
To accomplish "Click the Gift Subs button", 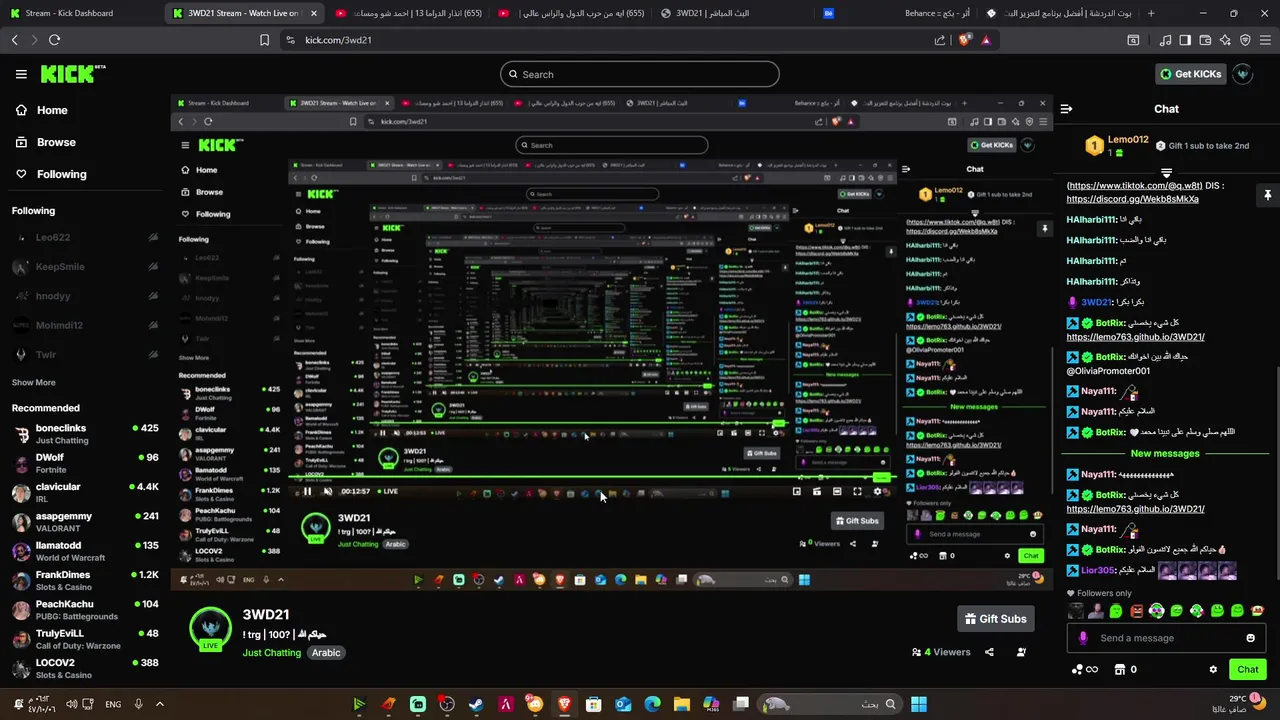I will [995, 619].
